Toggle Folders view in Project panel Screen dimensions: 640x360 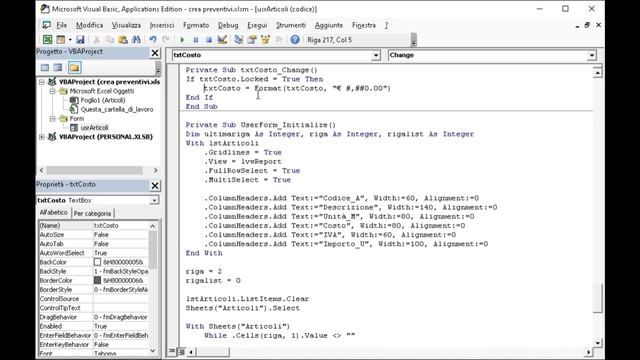click(74, 67)
